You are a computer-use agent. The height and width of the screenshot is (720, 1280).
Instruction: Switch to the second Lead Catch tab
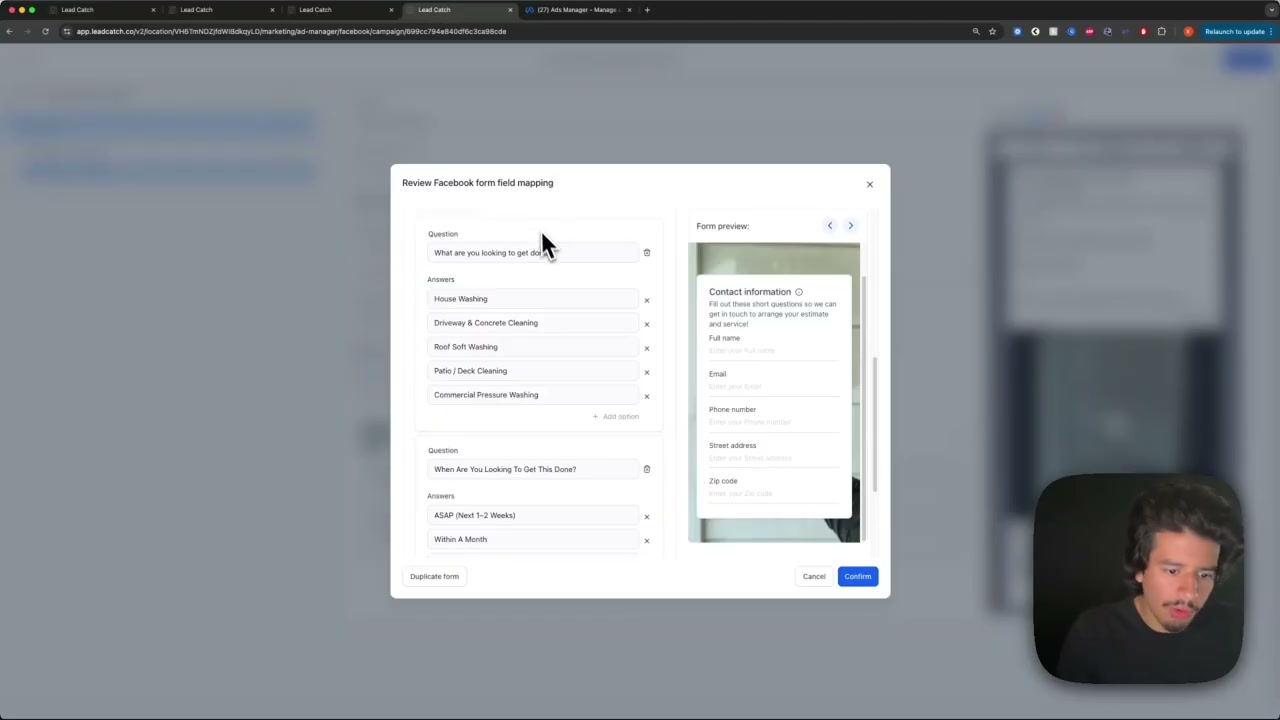pyautogui.click(x=220, y=10)
